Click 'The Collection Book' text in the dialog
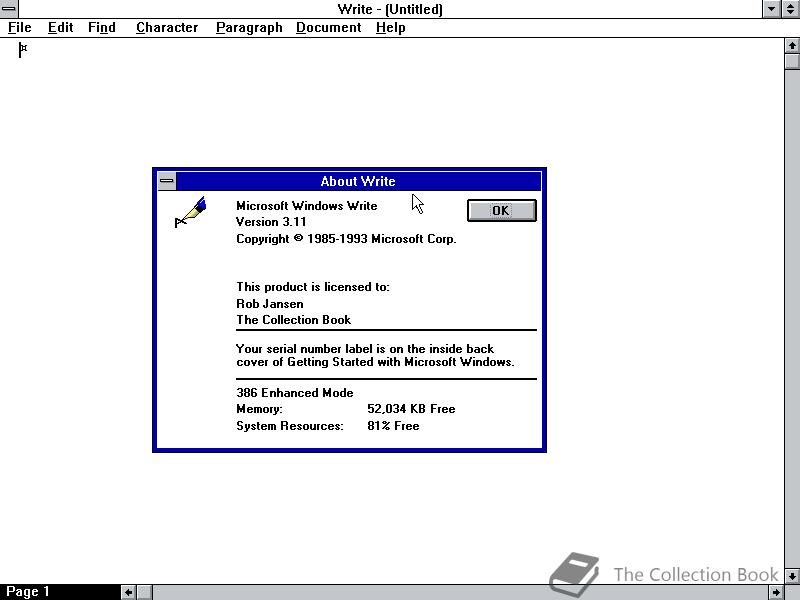This screenshot has width=800, height=600. tap(293, 320)
